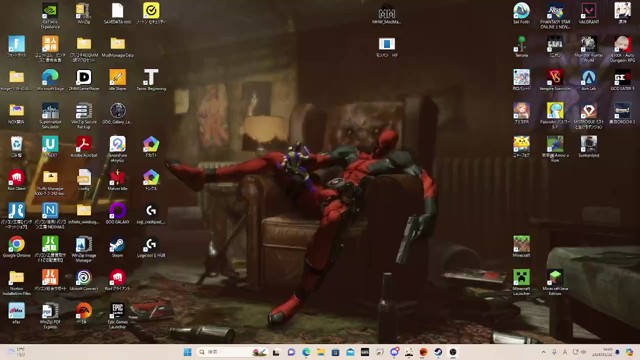
Task: Expand the system tray hidden icons chevron
Action: click(543, 352)
